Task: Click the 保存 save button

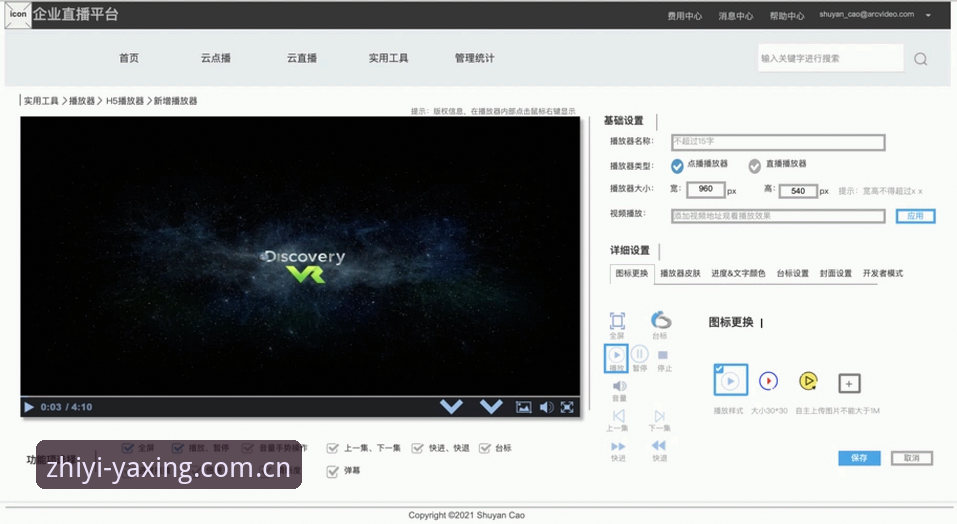Action: 859,458
